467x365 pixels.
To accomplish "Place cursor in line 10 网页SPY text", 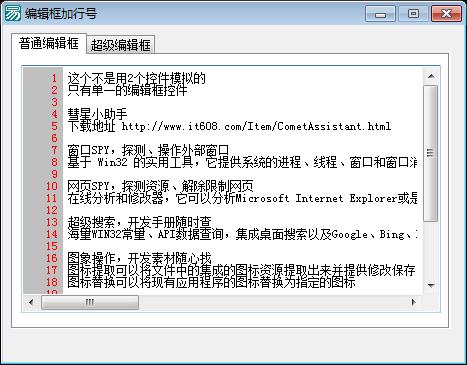I will (x=88, y=186).
